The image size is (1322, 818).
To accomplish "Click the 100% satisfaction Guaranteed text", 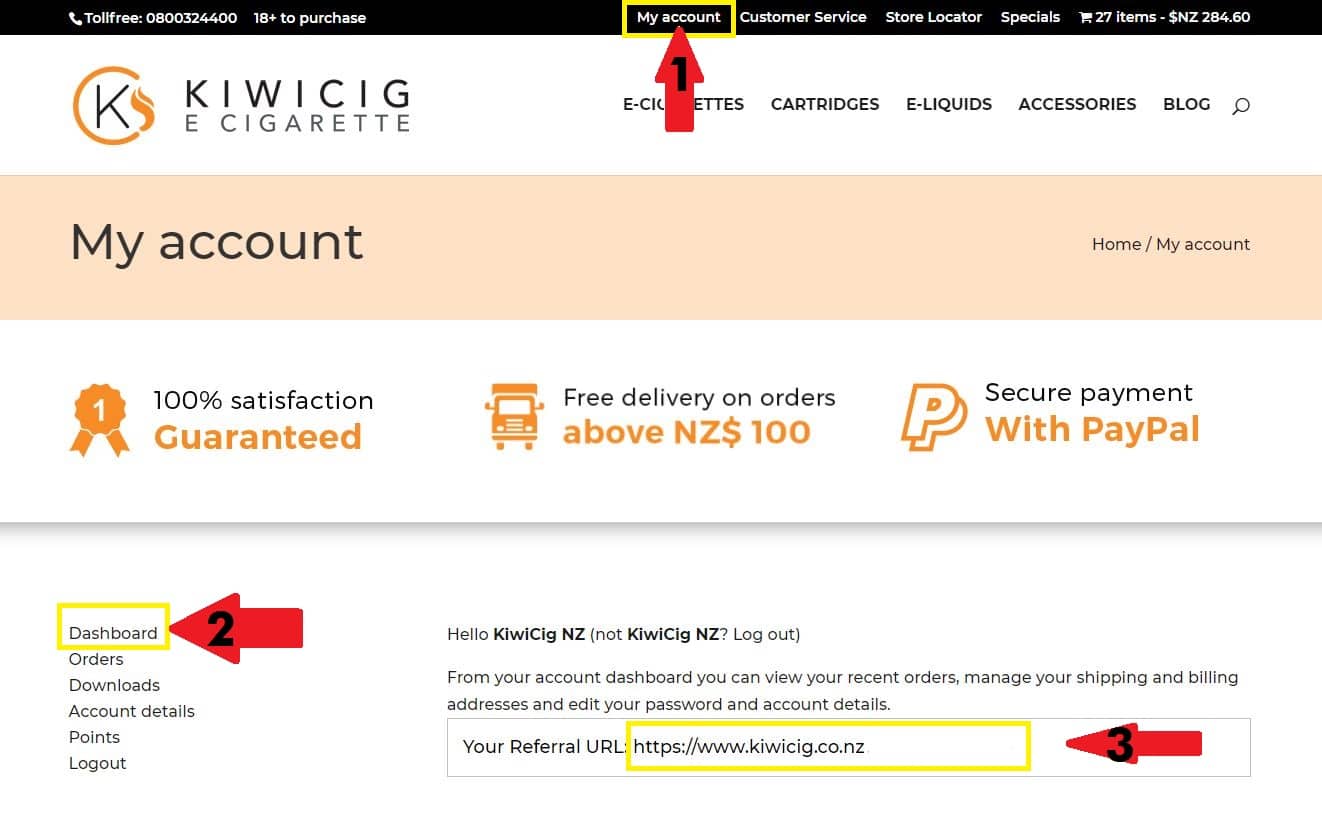I will point(263,420).
